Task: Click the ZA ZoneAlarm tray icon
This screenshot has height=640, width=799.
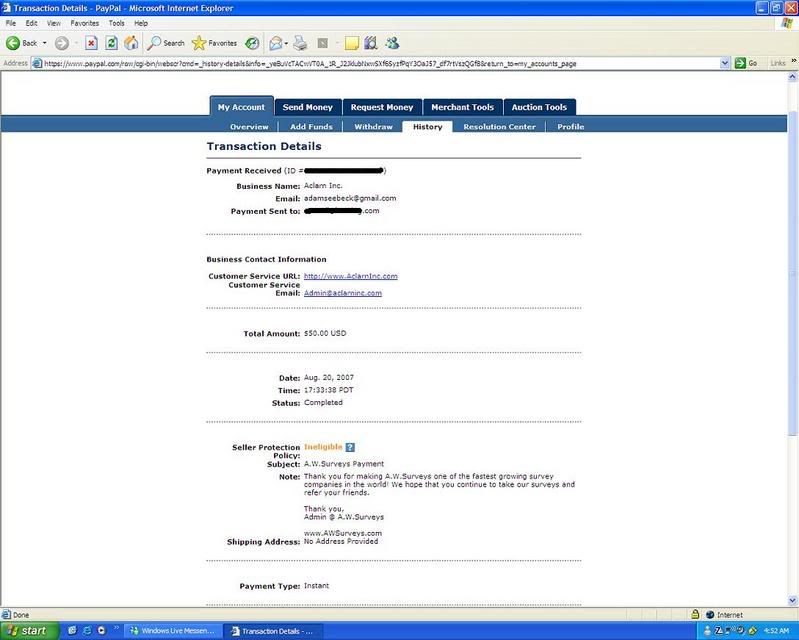Action: pos(718,631)
